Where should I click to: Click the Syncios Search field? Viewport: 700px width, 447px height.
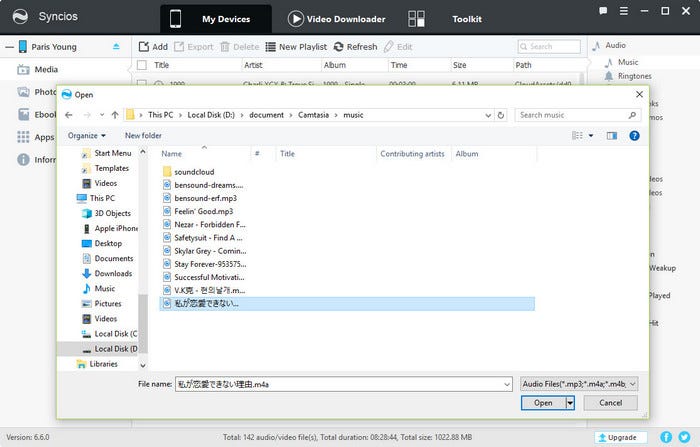(x=550, y=46)
